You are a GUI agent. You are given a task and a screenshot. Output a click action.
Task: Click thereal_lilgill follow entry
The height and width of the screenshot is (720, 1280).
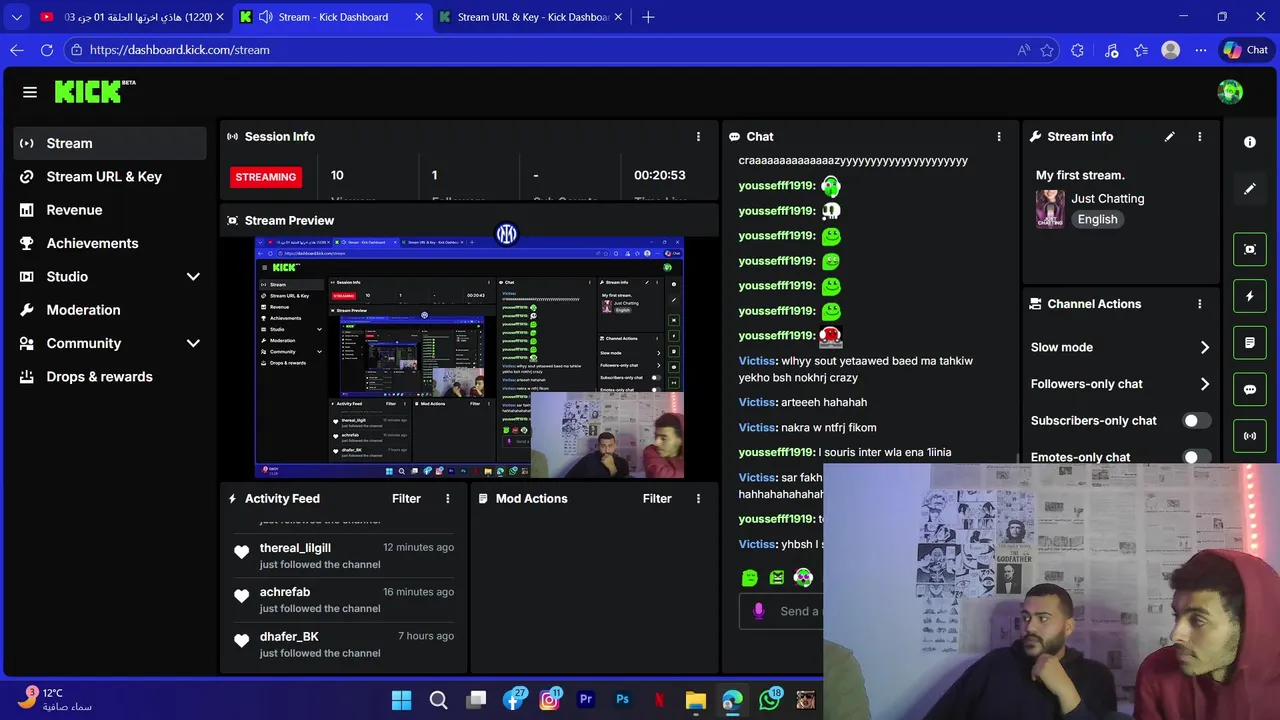click(344, 556)
